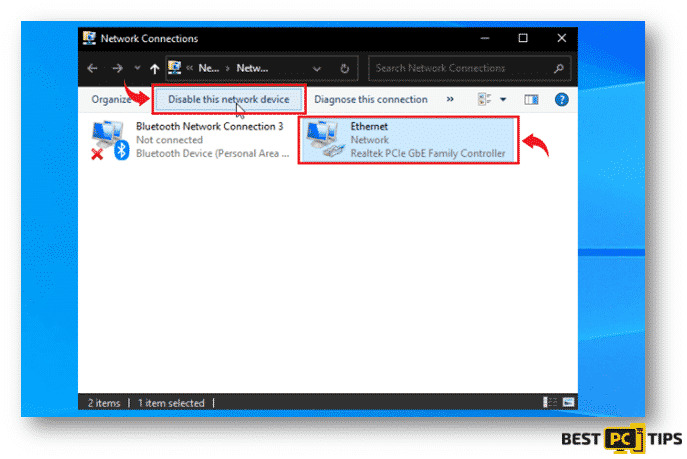Viewport: 687px width, 459px height.
Task: Close the Network Connections window
Action: point(561,38)
